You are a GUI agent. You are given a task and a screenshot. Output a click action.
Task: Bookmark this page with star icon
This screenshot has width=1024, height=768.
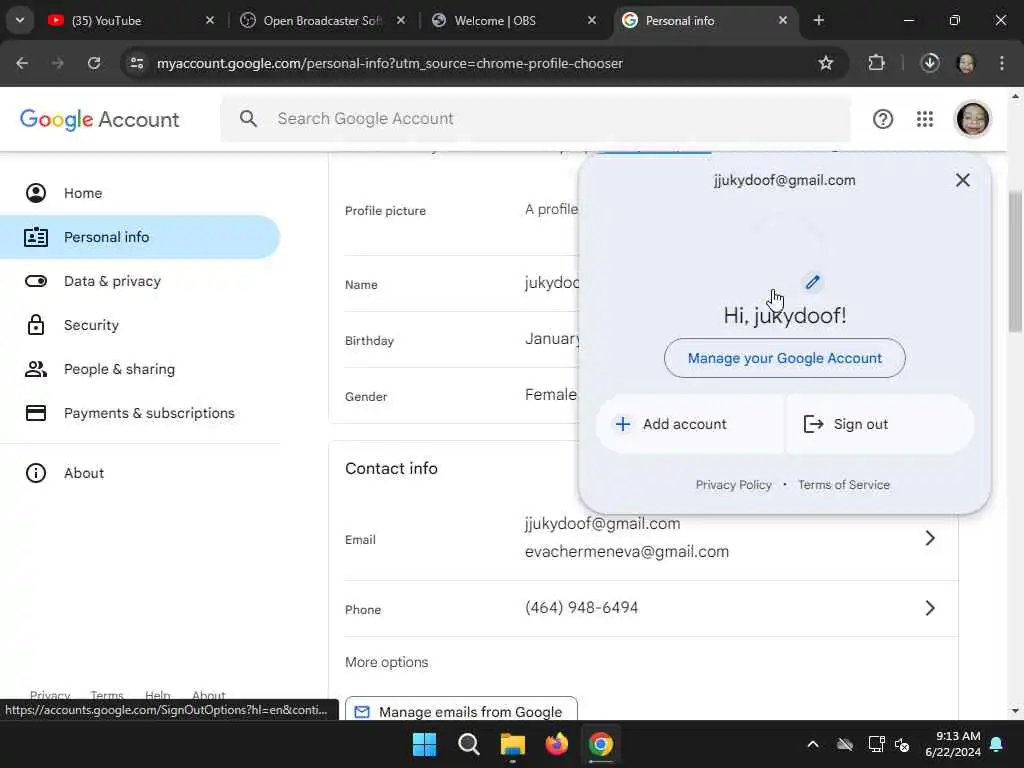tap(825, 63)
